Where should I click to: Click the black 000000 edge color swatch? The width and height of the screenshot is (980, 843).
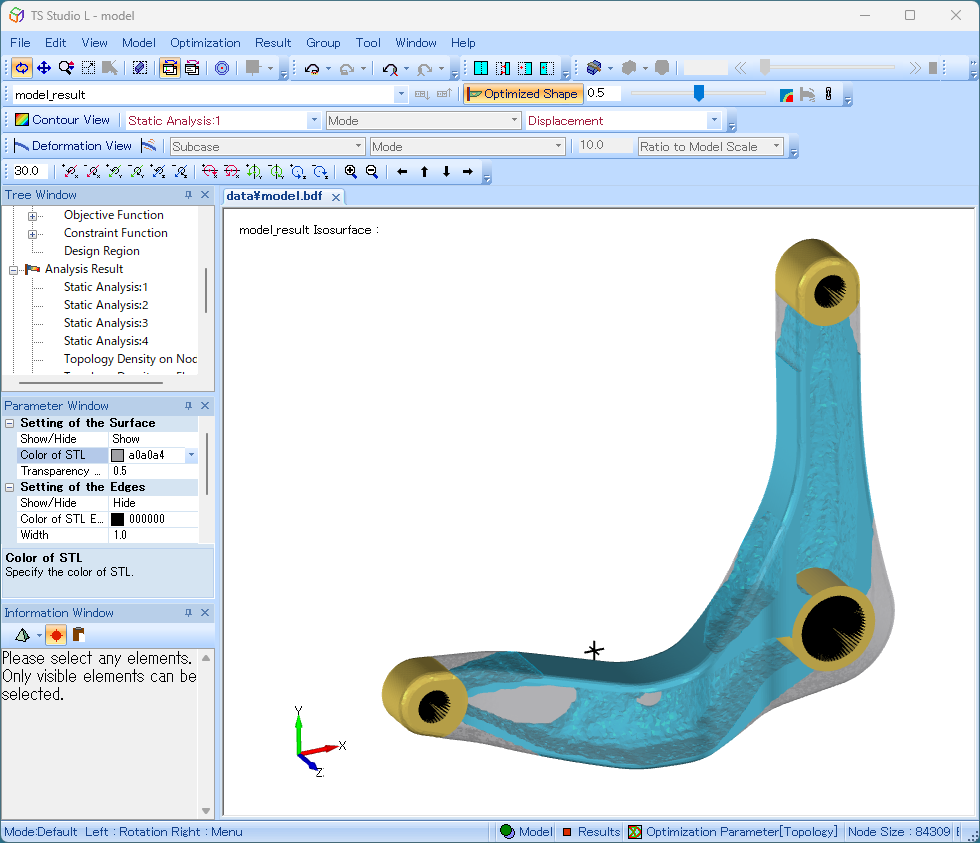118,519
